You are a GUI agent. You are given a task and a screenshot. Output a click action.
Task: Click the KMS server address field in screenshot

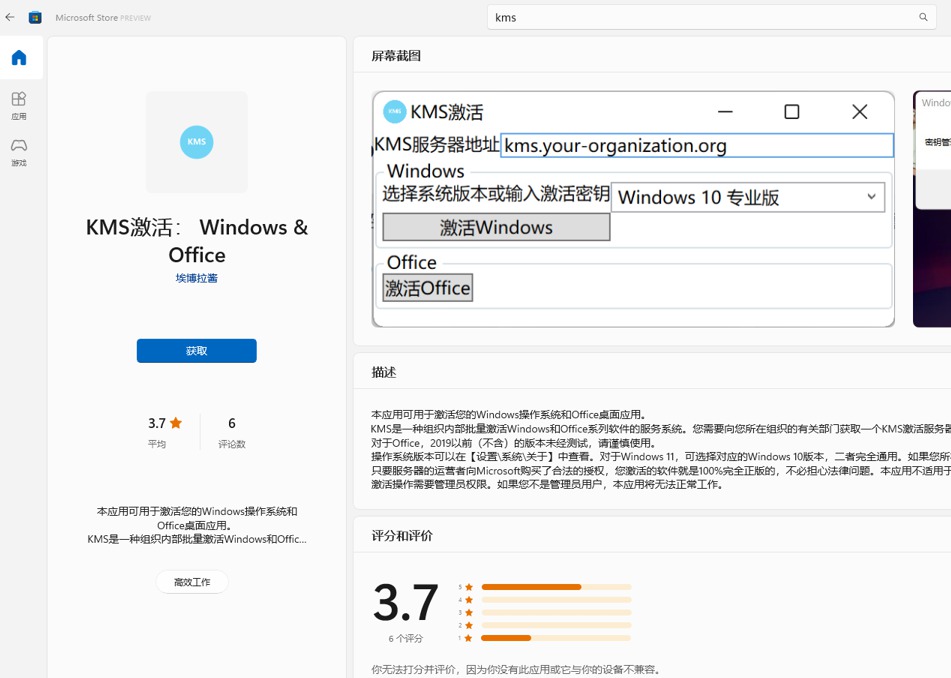(x=697, y=146)
